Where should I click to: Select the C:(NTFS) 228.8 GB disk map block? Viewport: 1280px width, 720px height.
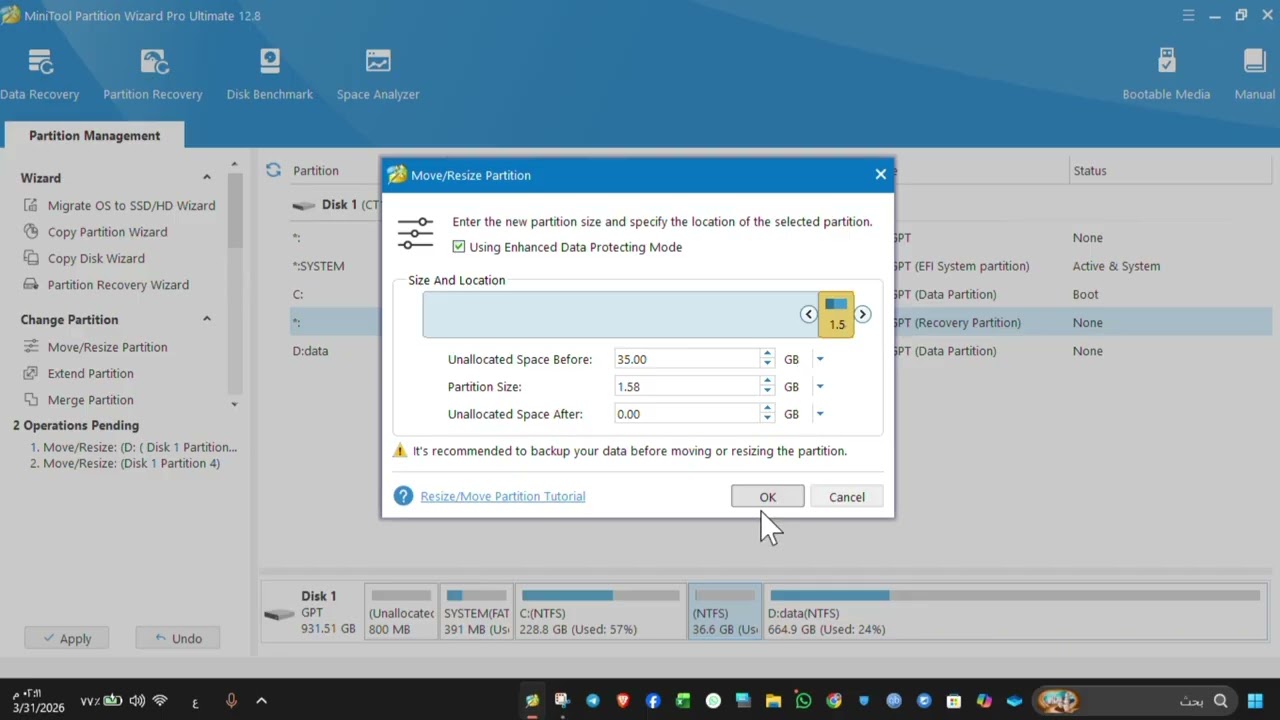click(600, 612)
